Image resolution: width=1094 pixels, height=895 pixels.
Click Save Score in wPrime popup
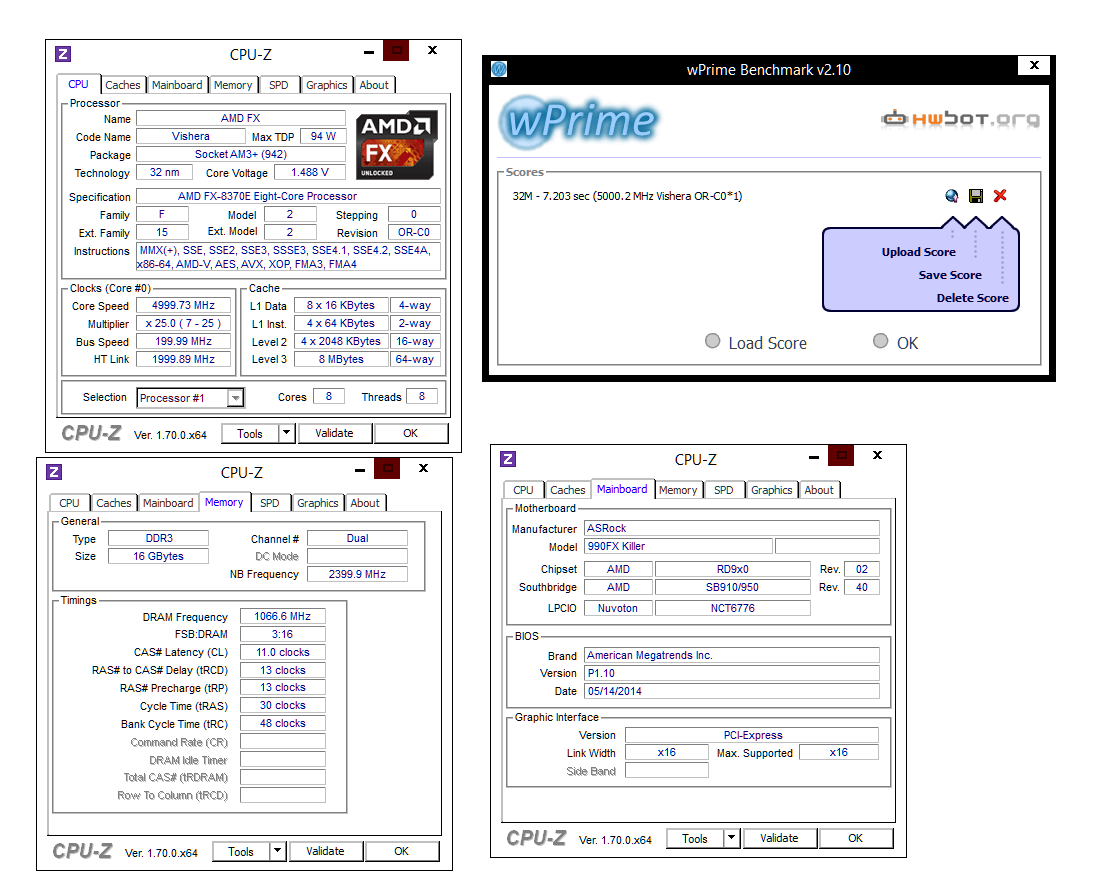tap(950, 275)
